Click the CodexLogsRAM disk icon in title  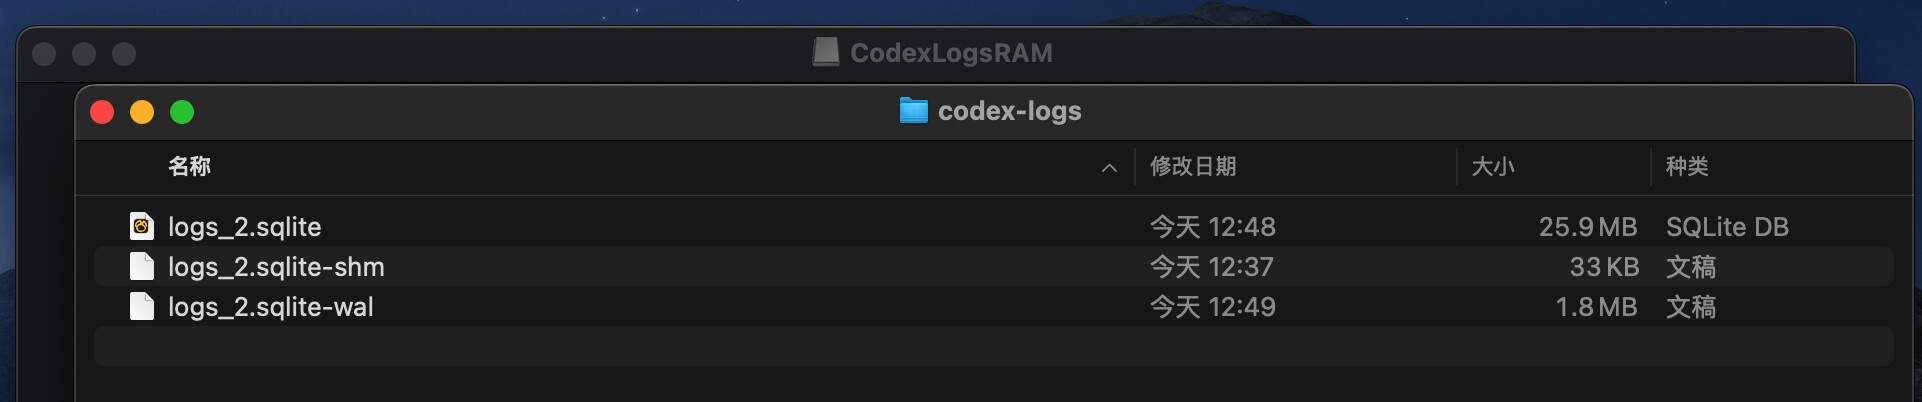(826, 53)
